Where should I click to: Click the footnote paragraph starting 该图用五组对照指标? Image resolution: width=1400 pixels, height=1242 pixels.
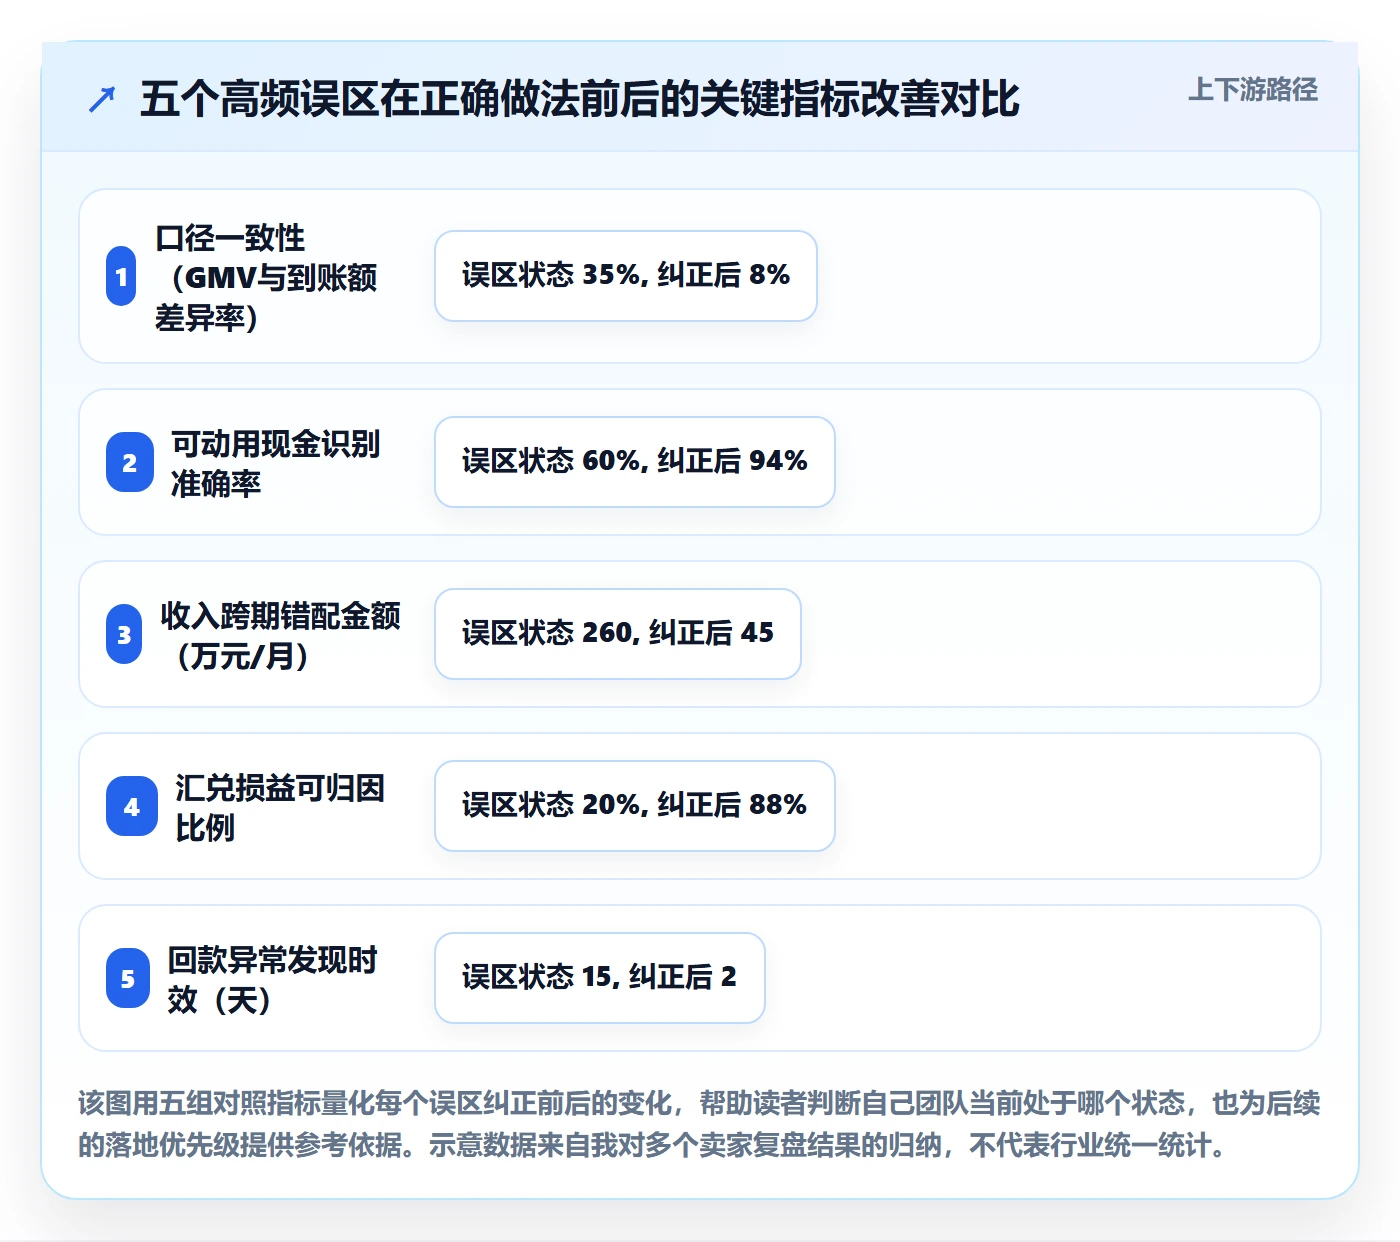[x=699, y=1124]
